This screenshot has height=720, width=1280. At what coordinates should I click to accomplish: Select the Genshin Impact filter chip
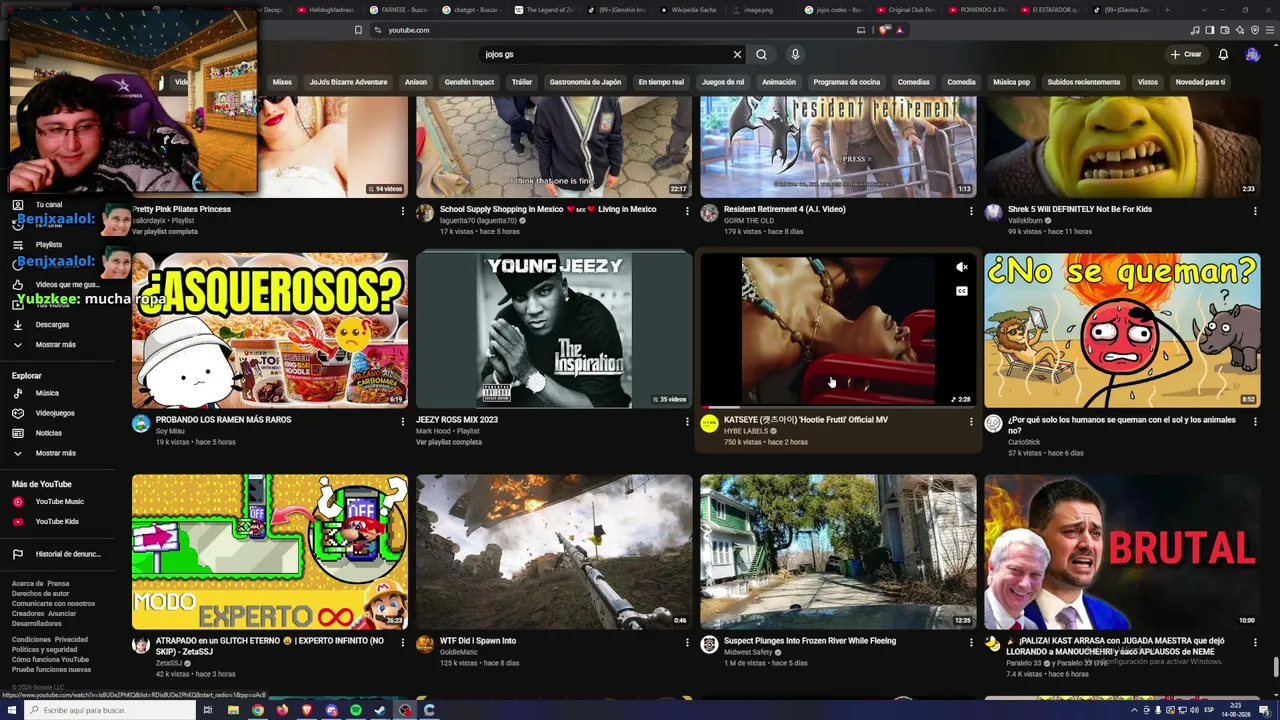tap(469, 82)
